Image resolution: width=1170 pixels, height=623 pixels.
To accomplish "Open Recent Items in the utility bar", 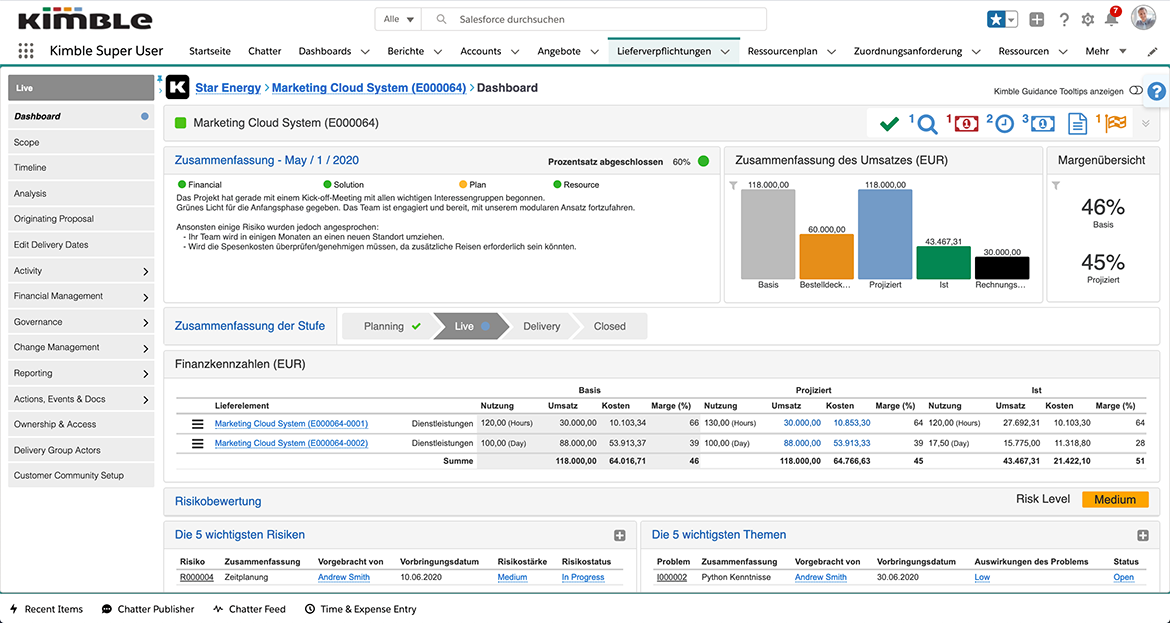I will click(46, 609).
